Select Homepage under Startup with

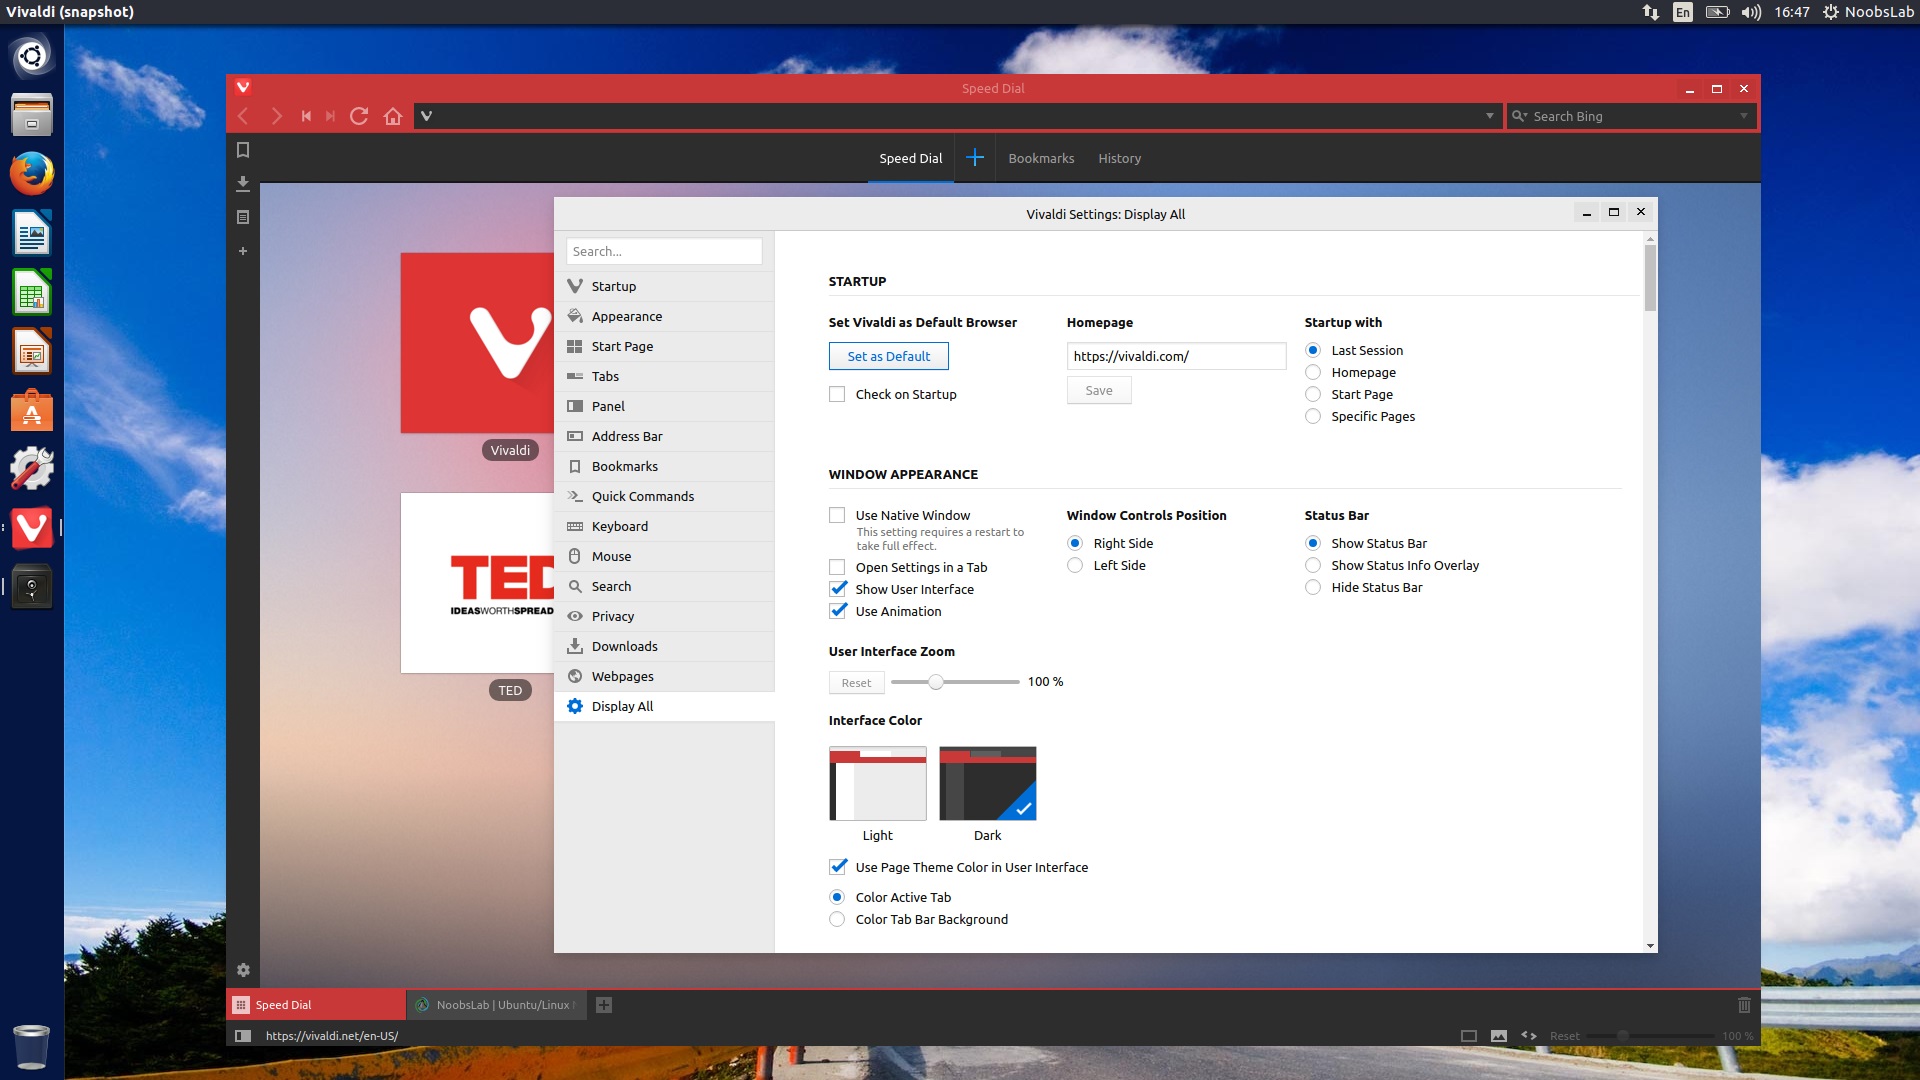point(1313,372)
